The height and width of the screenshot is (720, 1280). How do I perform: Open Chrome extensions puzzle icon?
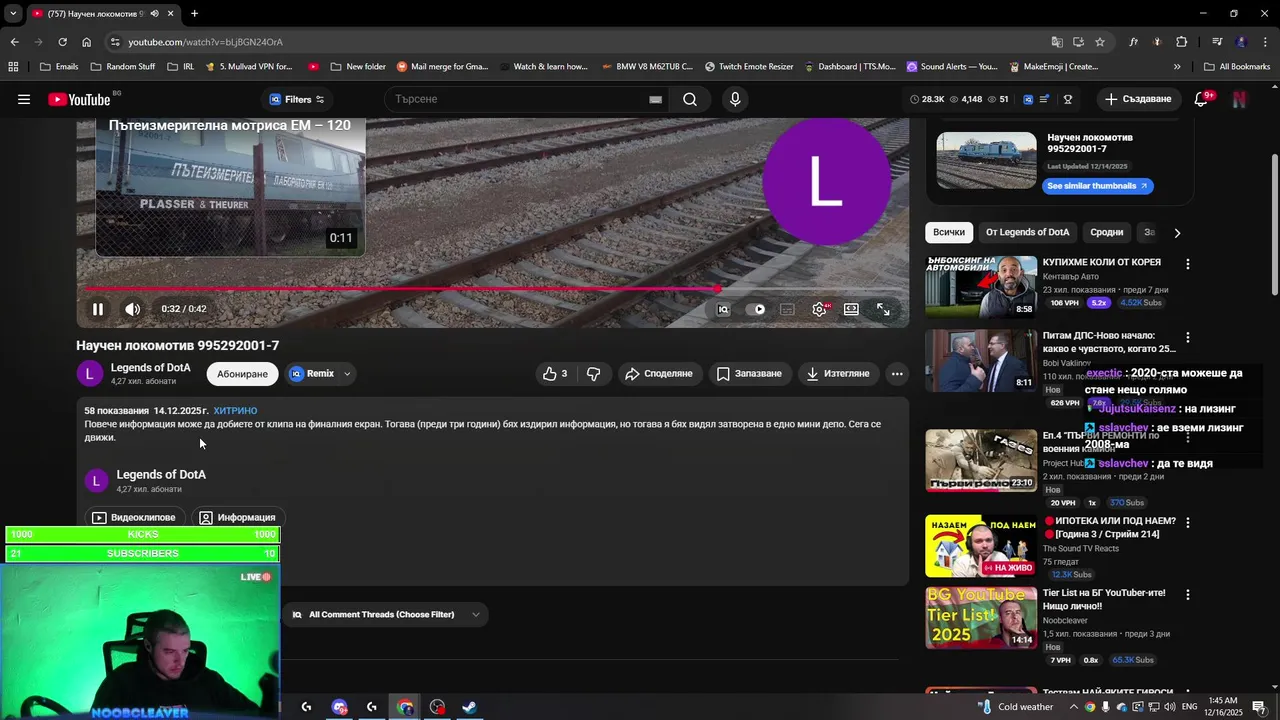[1182, 42]
